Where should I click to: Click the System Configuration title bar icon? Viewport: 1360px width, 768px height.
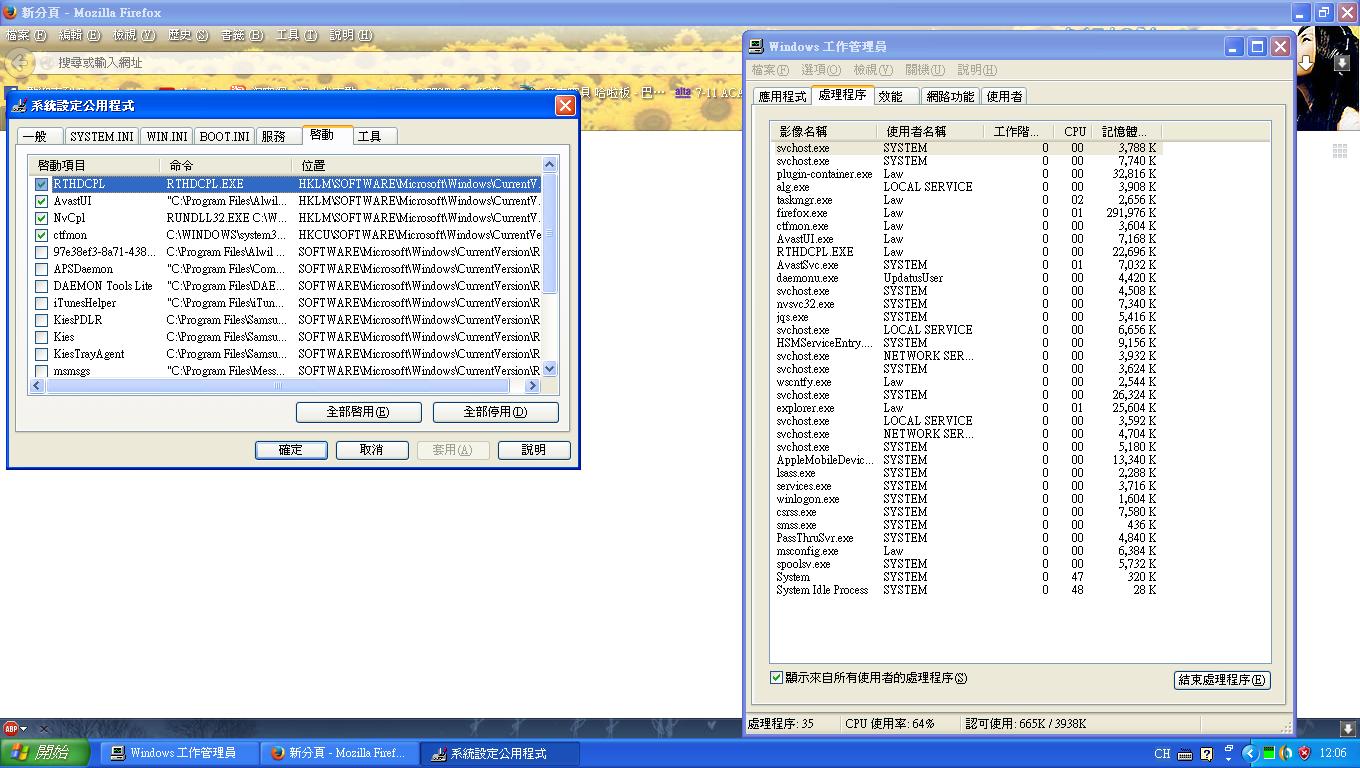tap(19, 105)
